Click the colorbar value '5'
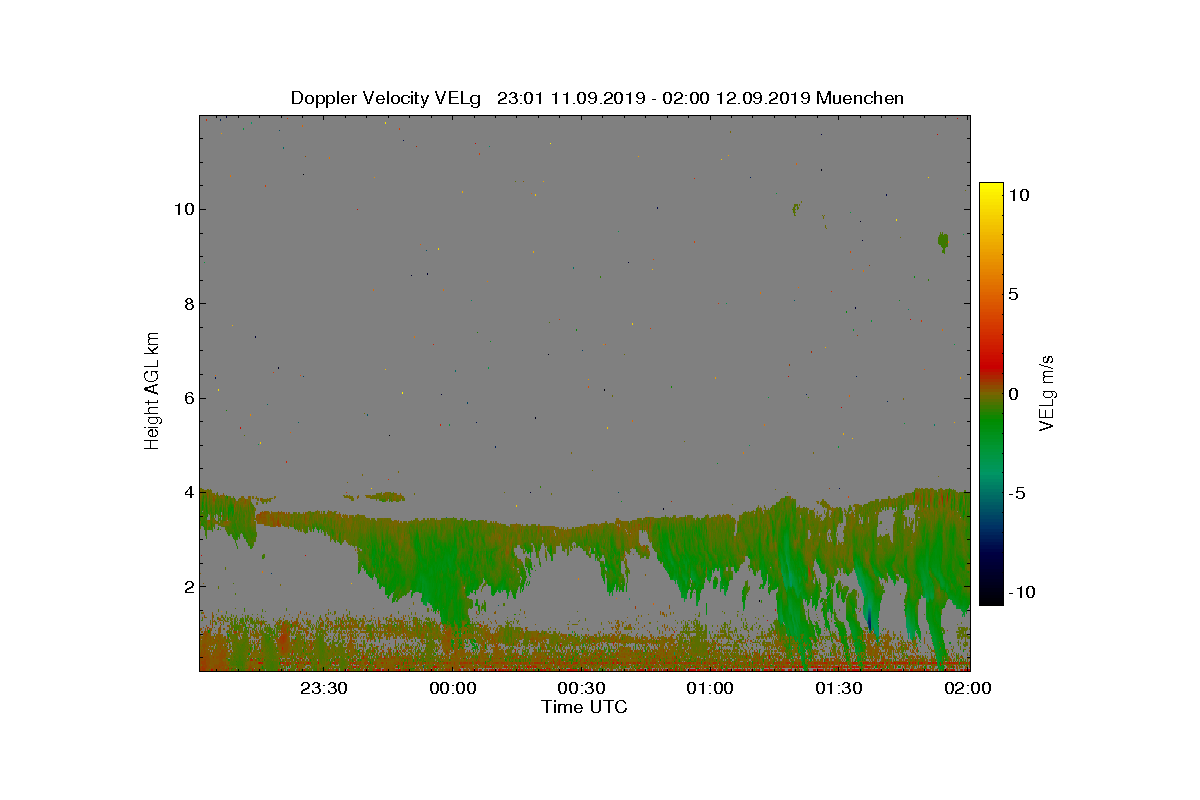This screenshot has width=1200, height=800. click(x=1013, y=295)
